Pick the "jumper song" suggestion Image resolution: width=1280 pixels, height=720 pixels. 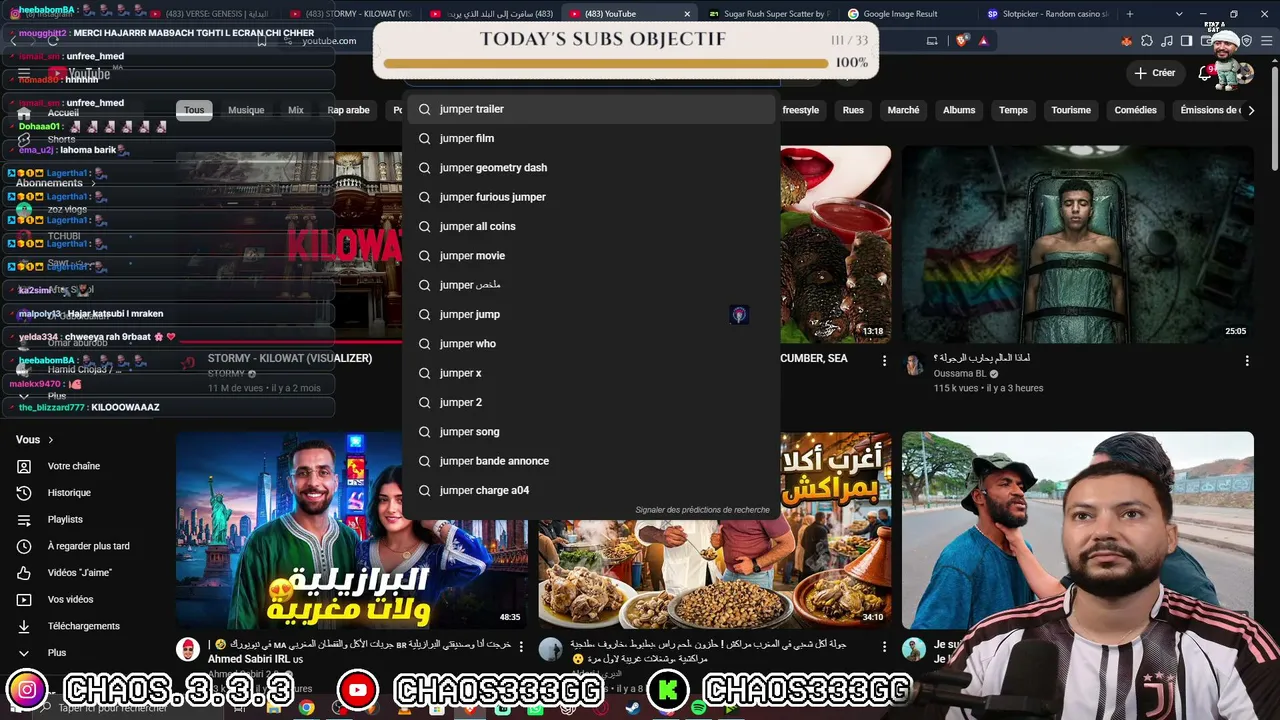pos(590,432)
